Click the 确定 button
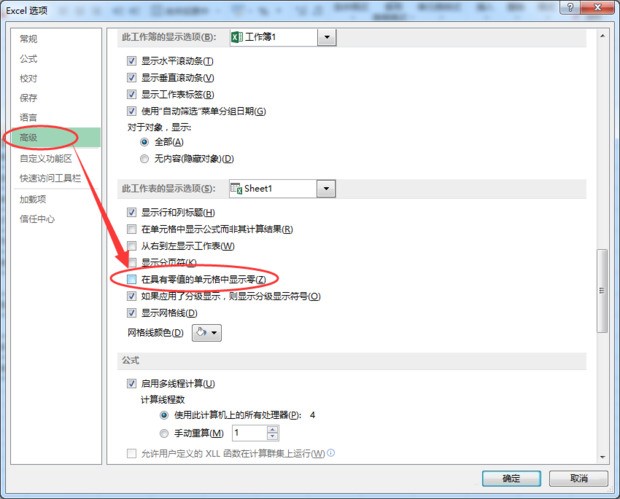Screen dimensions: 620x499 (x=511, y=478)
